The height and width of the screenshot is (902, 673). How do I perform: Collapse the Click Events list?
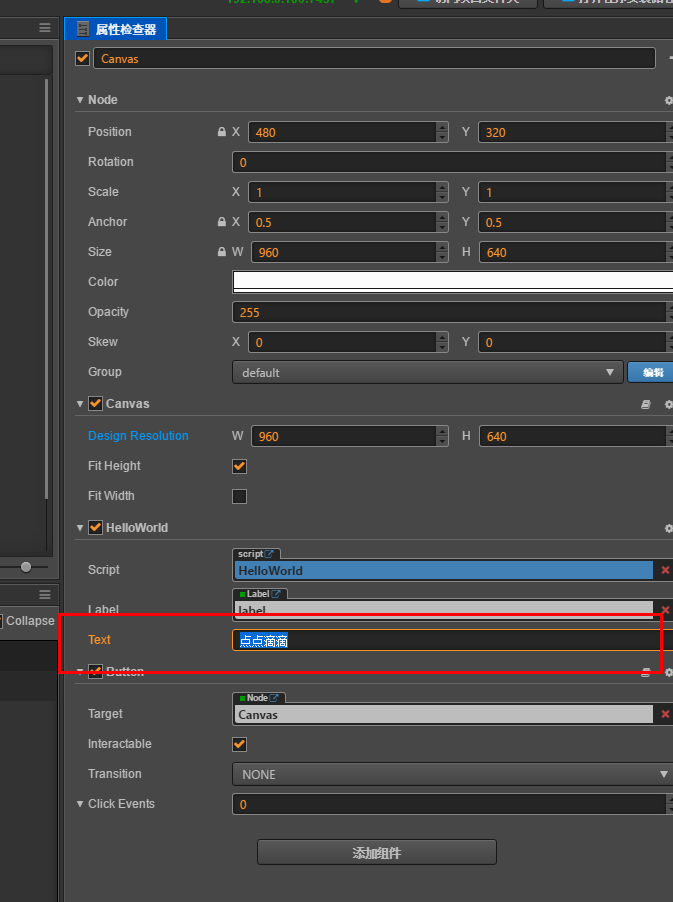[x=80, y=804]
